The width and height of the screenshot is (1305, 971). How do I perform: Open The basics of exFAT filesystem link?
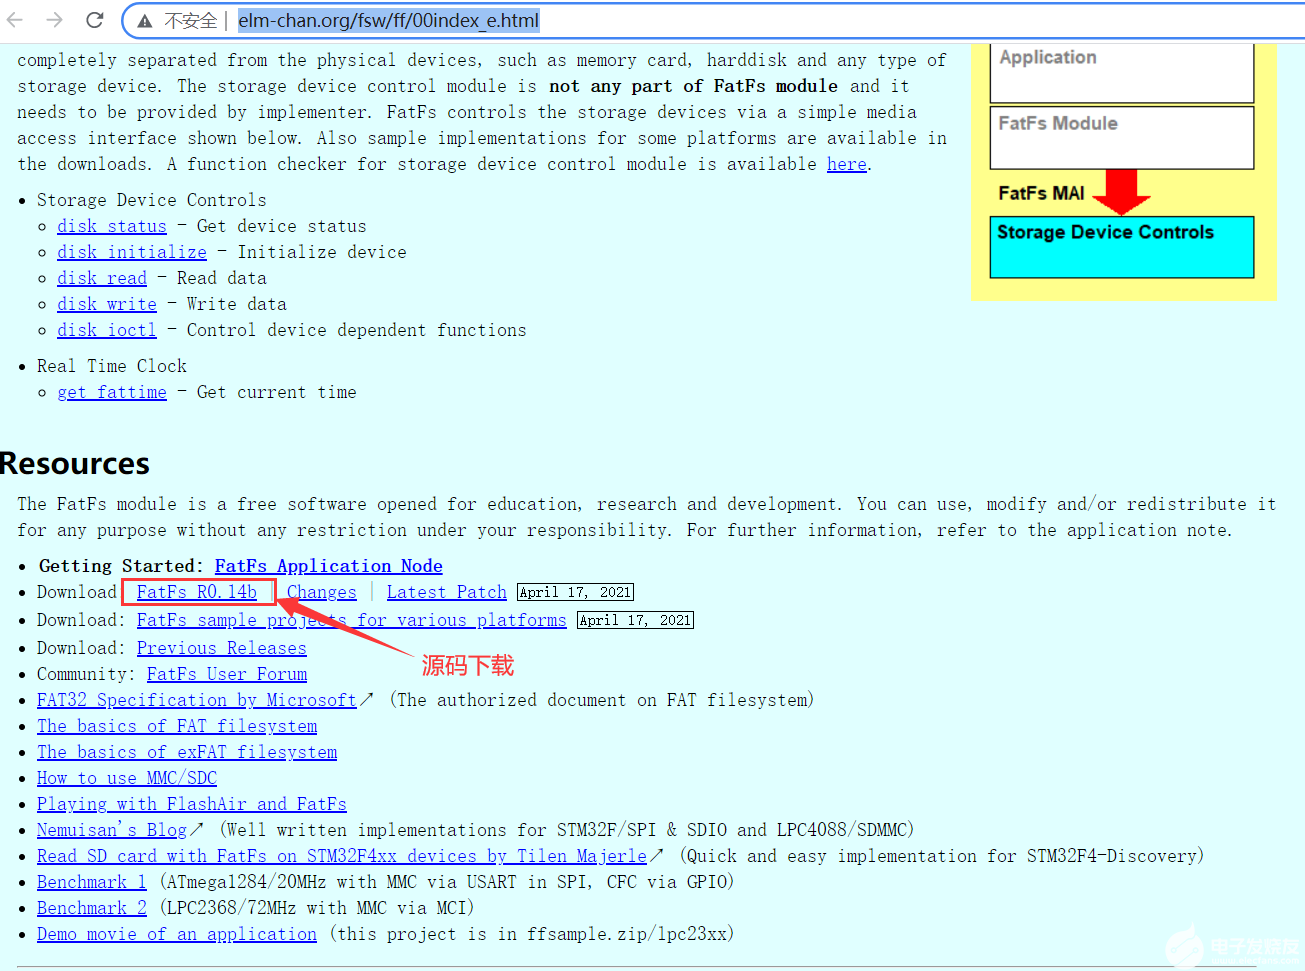187,752
